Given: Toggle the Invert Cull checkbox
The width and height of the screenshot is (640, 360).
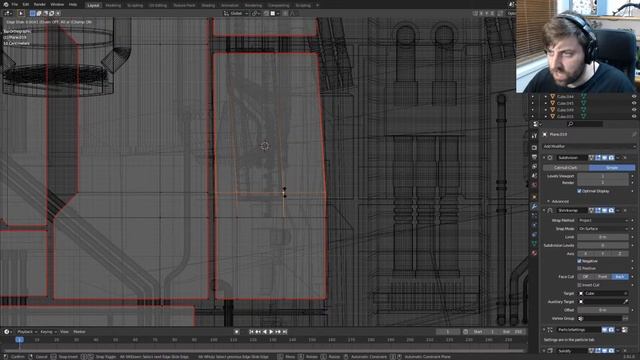Looking at the screenshot, I should click(x=579, y=285).
